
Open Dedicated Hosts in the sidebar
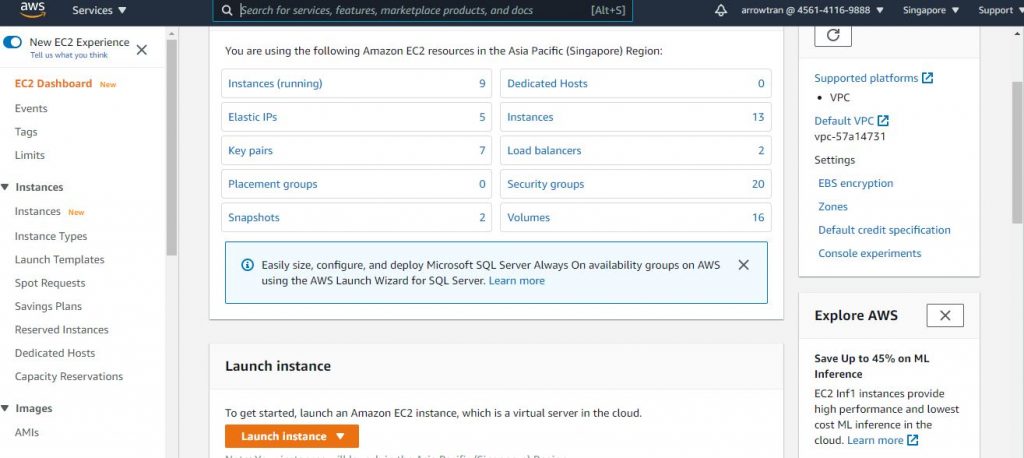pos(55,353)
